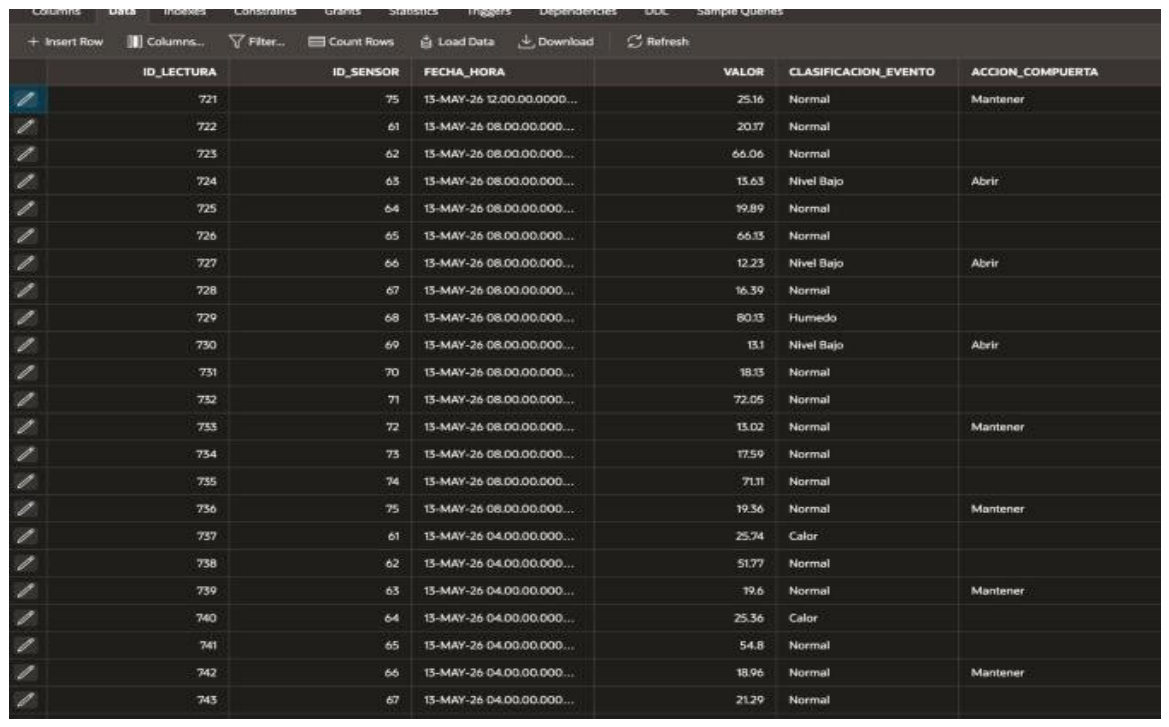Click pencil icon beside ID_LECTURA 731
Viewport: 1169px width, 727px height.
click(x=26, y=372)
